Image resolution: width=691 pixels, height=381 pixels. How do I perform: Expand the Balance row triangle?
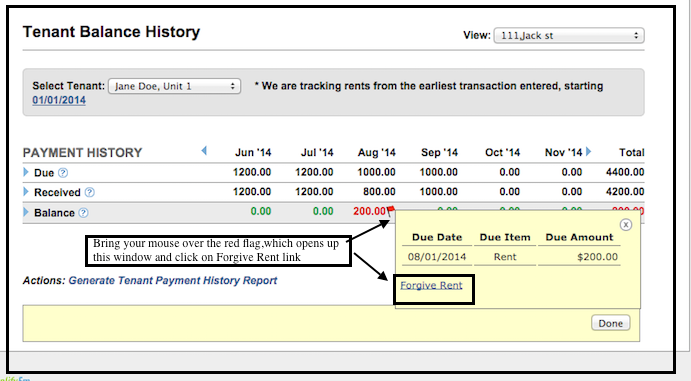pyautogui.click(x=26, y=212)
